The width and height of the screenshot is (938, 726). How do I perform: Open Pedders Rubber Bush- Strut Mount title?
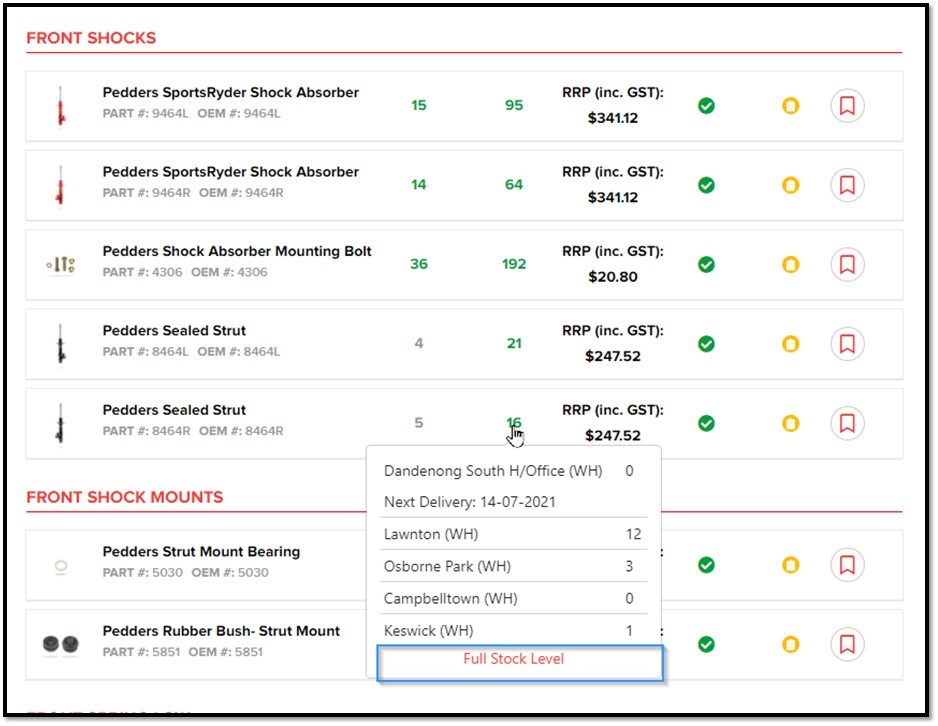221,631
